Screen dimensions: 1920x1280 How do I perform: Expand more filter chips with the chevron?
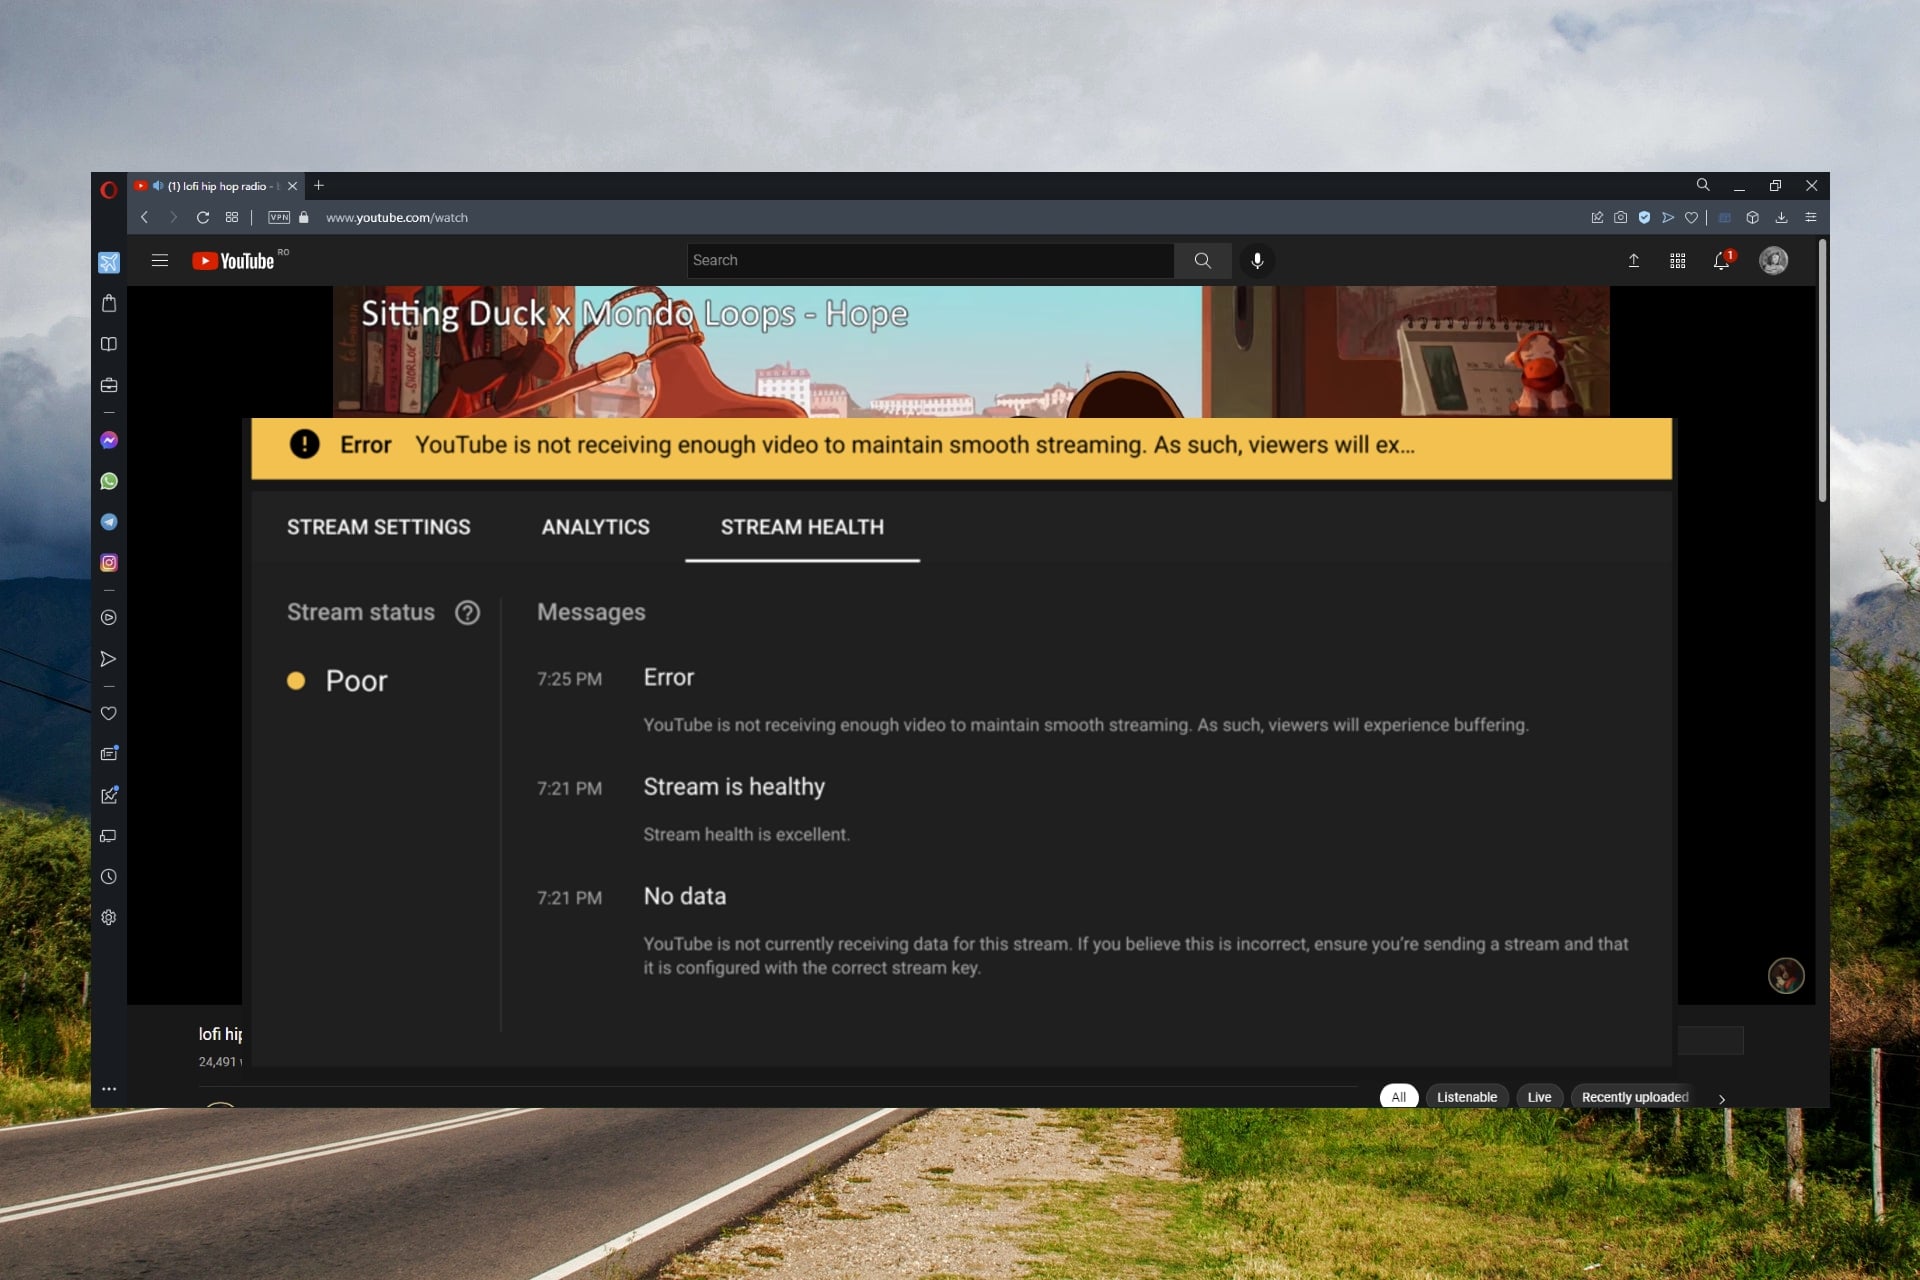1722,1099
